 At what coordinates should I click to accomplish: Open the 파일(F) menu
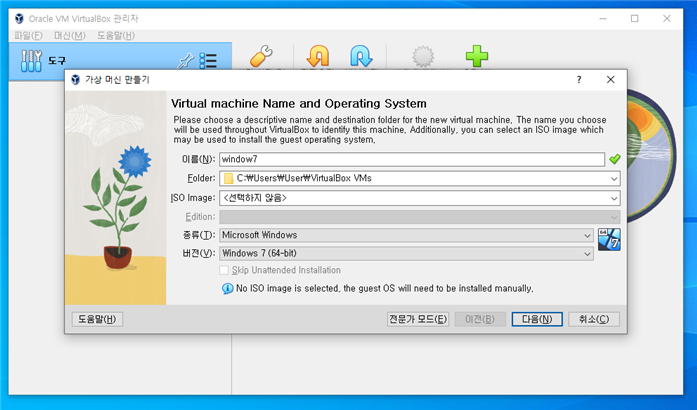pos(28,36)
